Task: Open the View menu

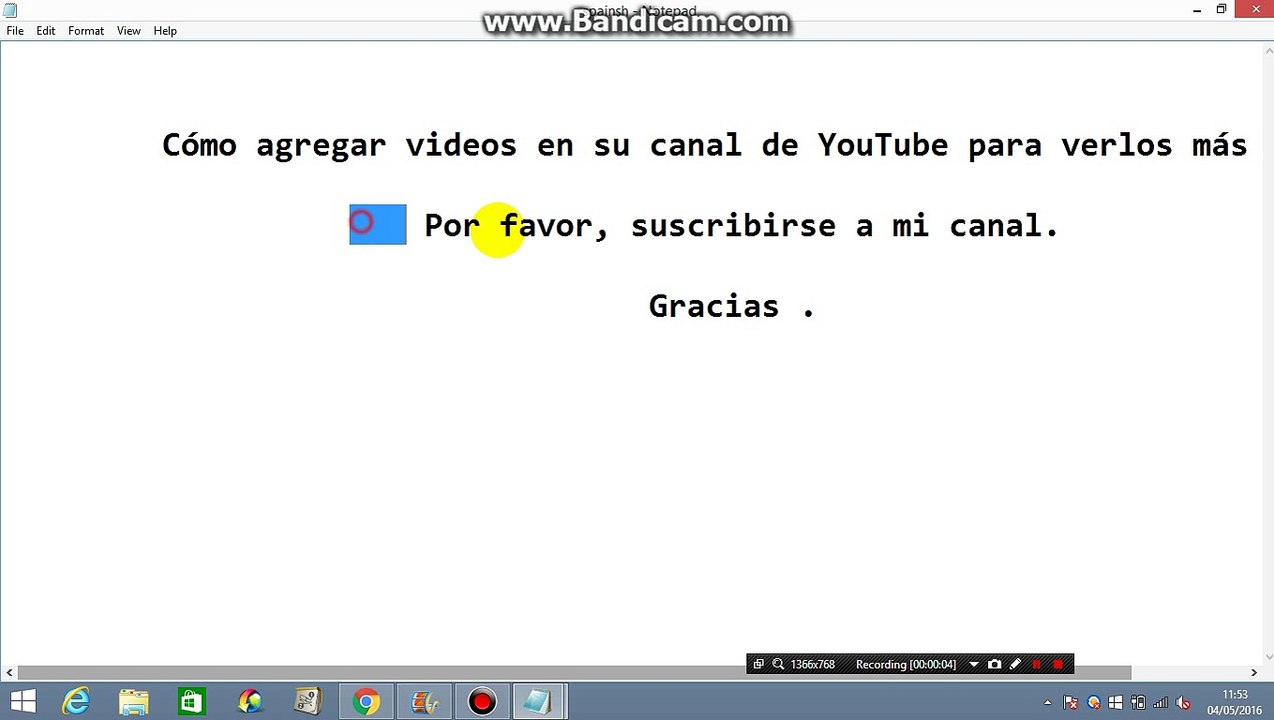Action: tap(129, 31)
